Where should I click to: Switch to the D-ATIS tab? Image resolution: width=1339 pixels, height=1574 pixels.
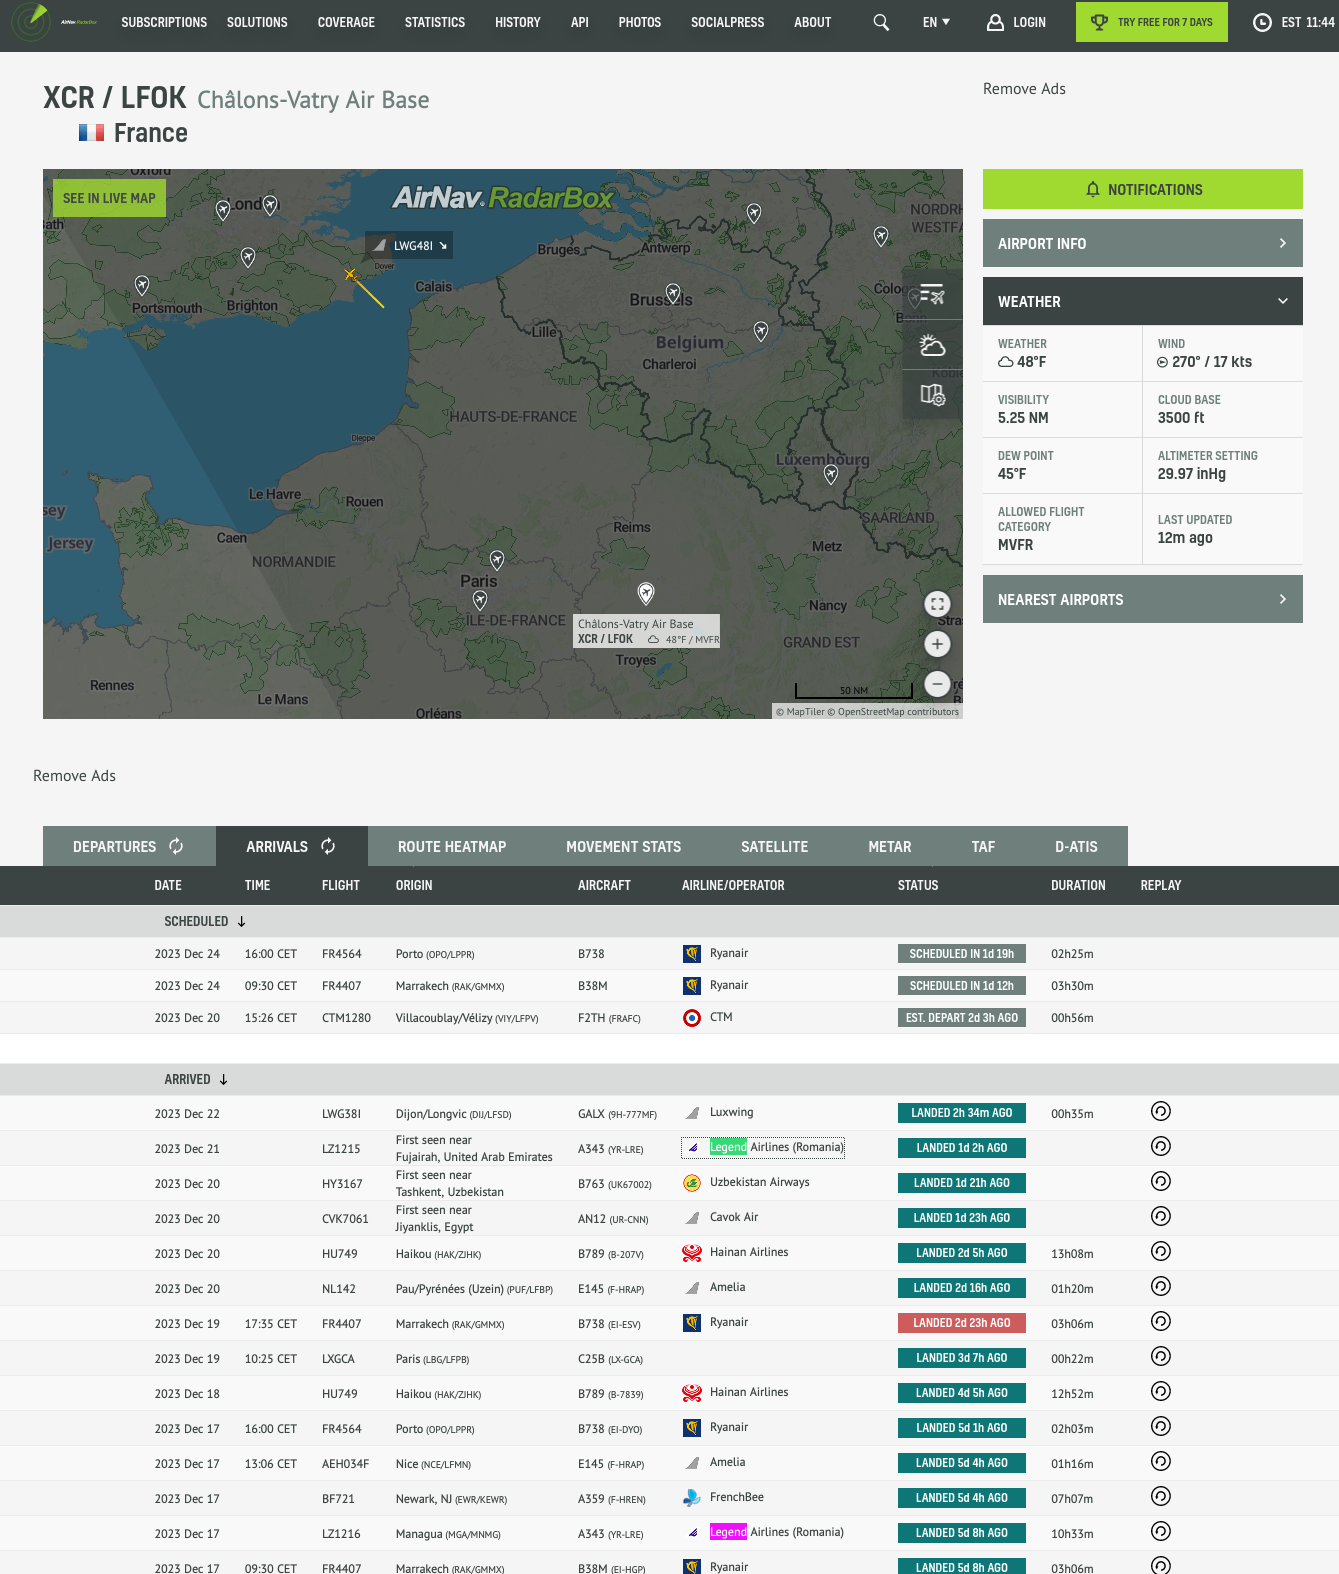[x=1076, y=846]
